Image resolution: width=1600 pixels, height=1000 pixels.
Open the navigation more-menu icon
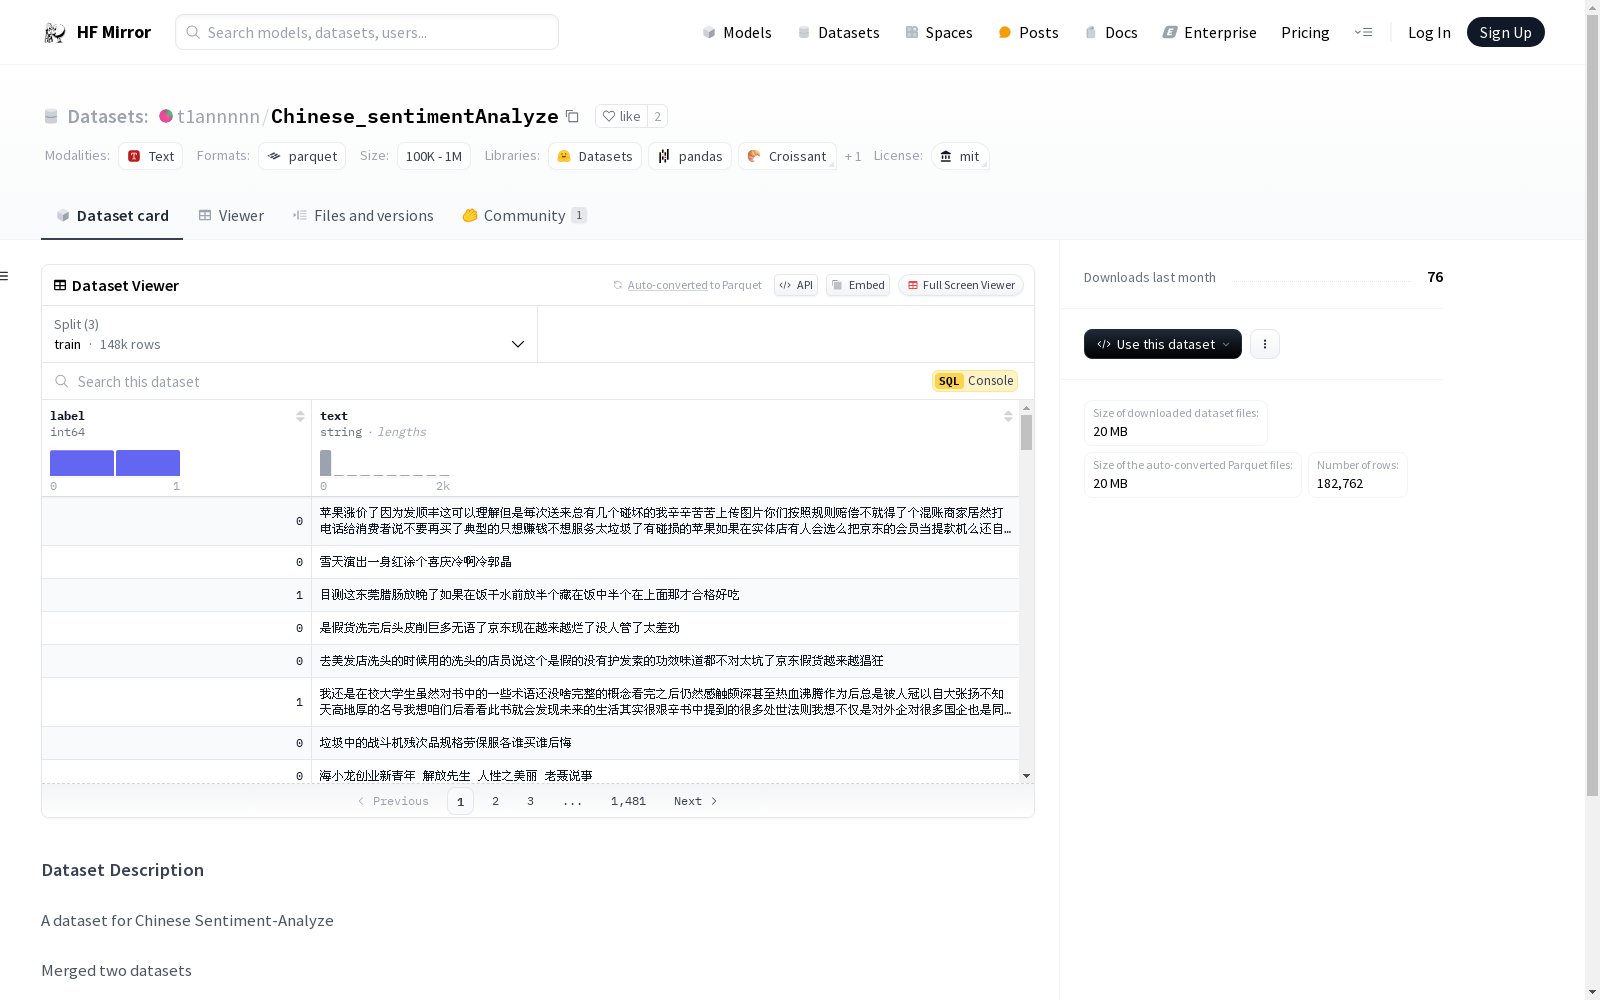click(1363, 32)
